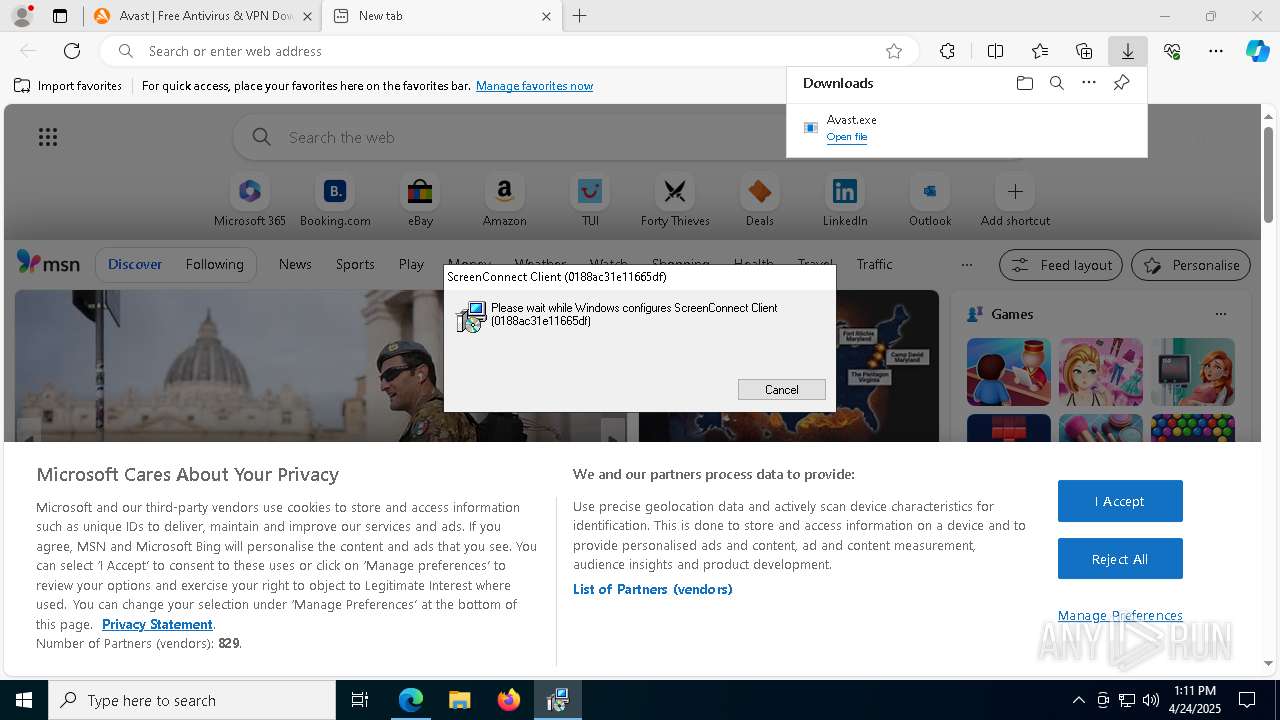Search downloads magnifier icon

1056,83
